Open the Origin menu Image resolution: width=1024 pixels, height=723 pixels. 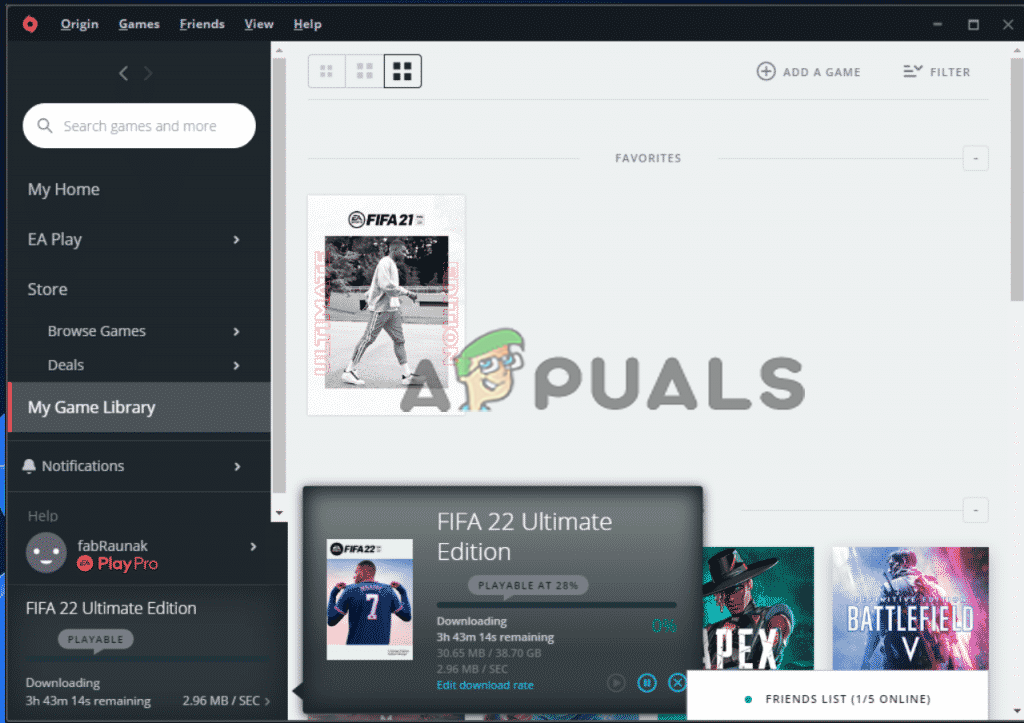click(80, 24)
